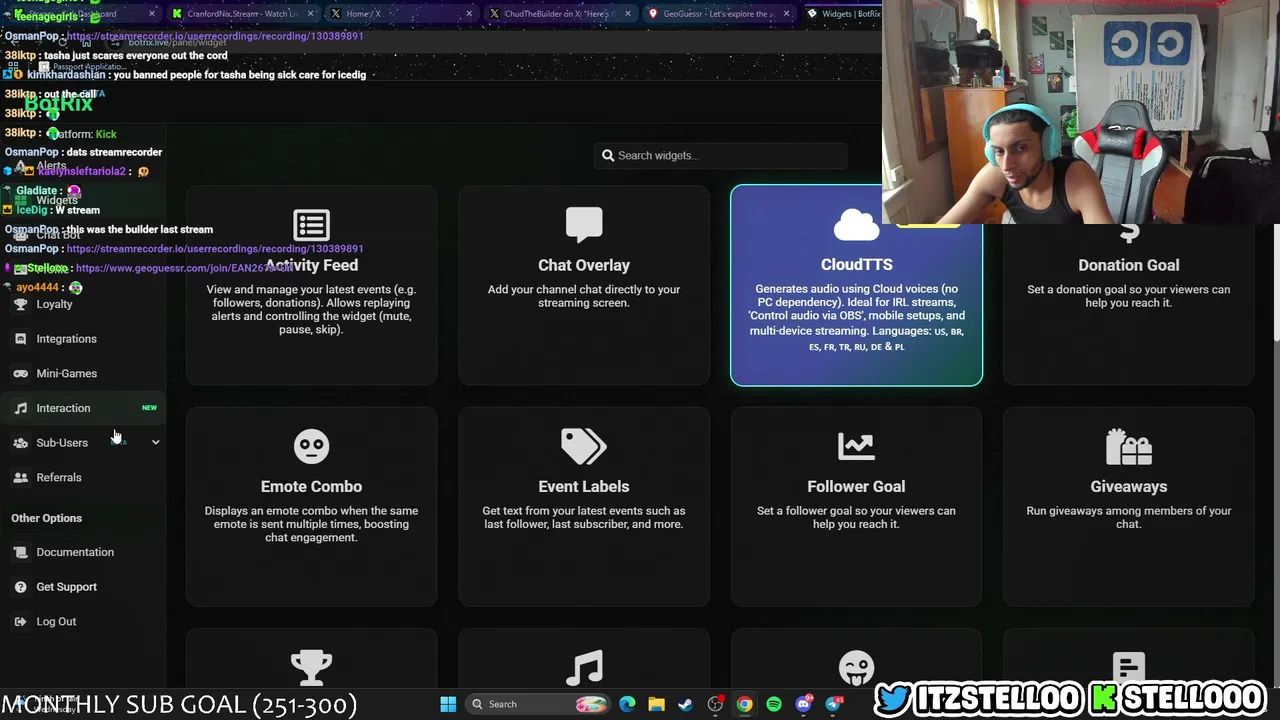Open File Explorer from taskbar
1280x720 pixels.
[x=656, y=704]
